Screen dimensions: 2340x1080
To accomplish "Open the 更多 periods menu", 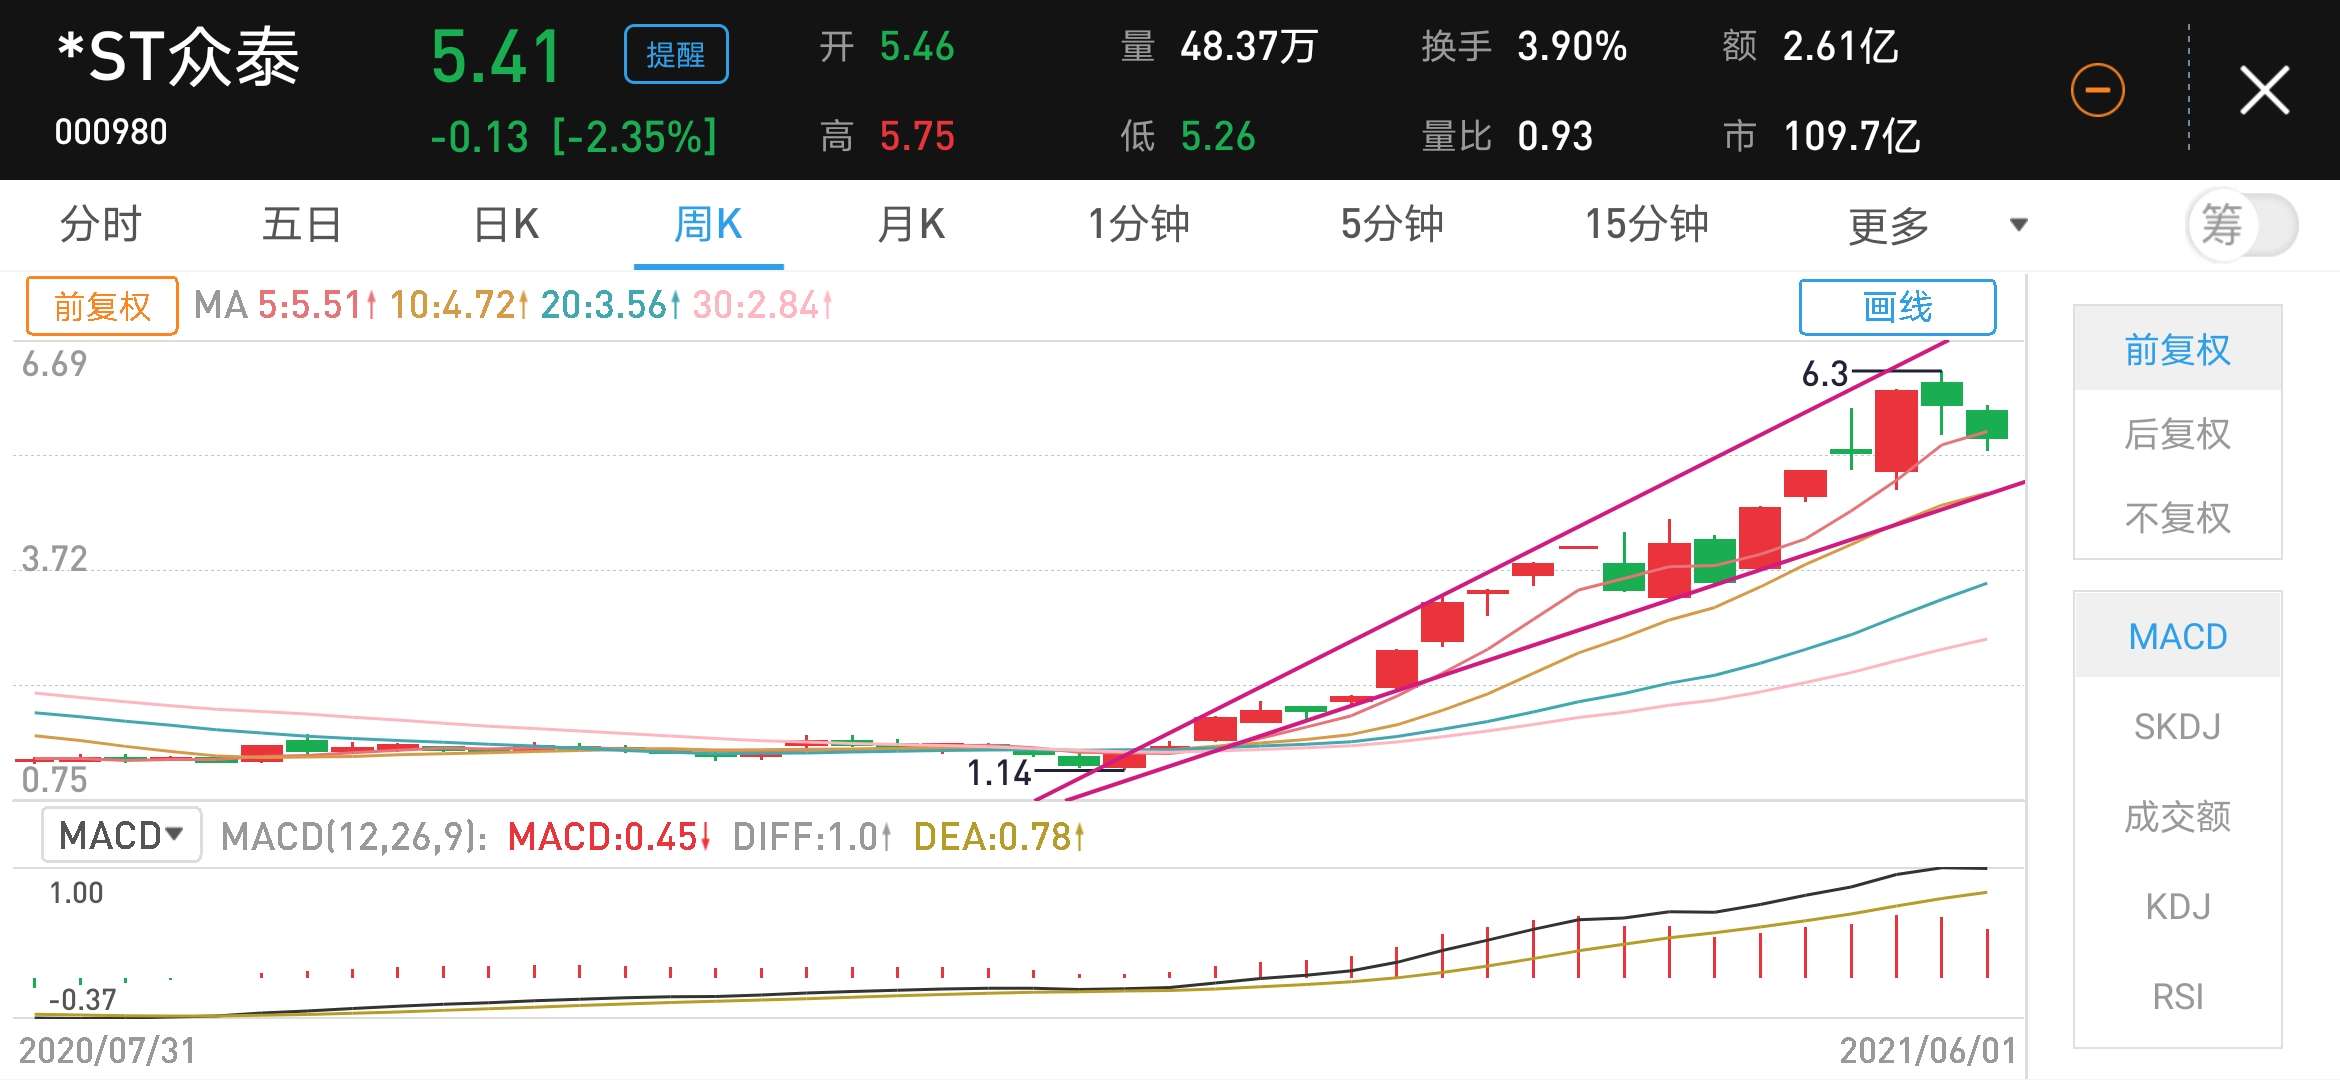I will tap(1888, 225).
